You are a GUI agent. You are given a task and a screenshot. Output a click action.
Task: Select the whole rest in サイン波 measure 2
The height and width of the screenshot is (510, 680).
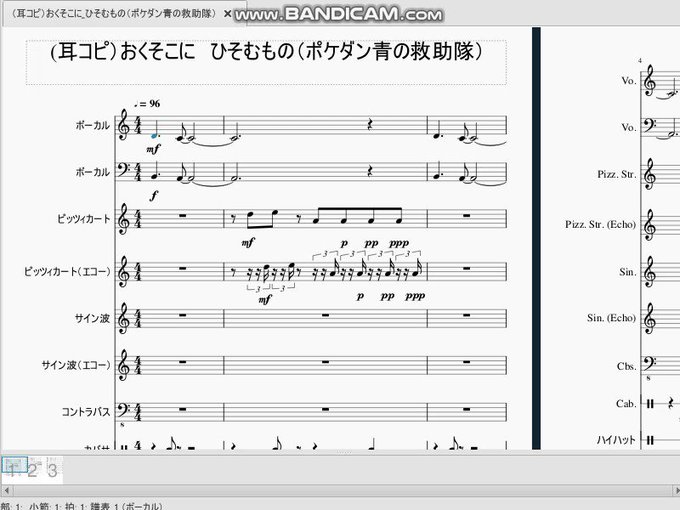click(x=325, y=315)
